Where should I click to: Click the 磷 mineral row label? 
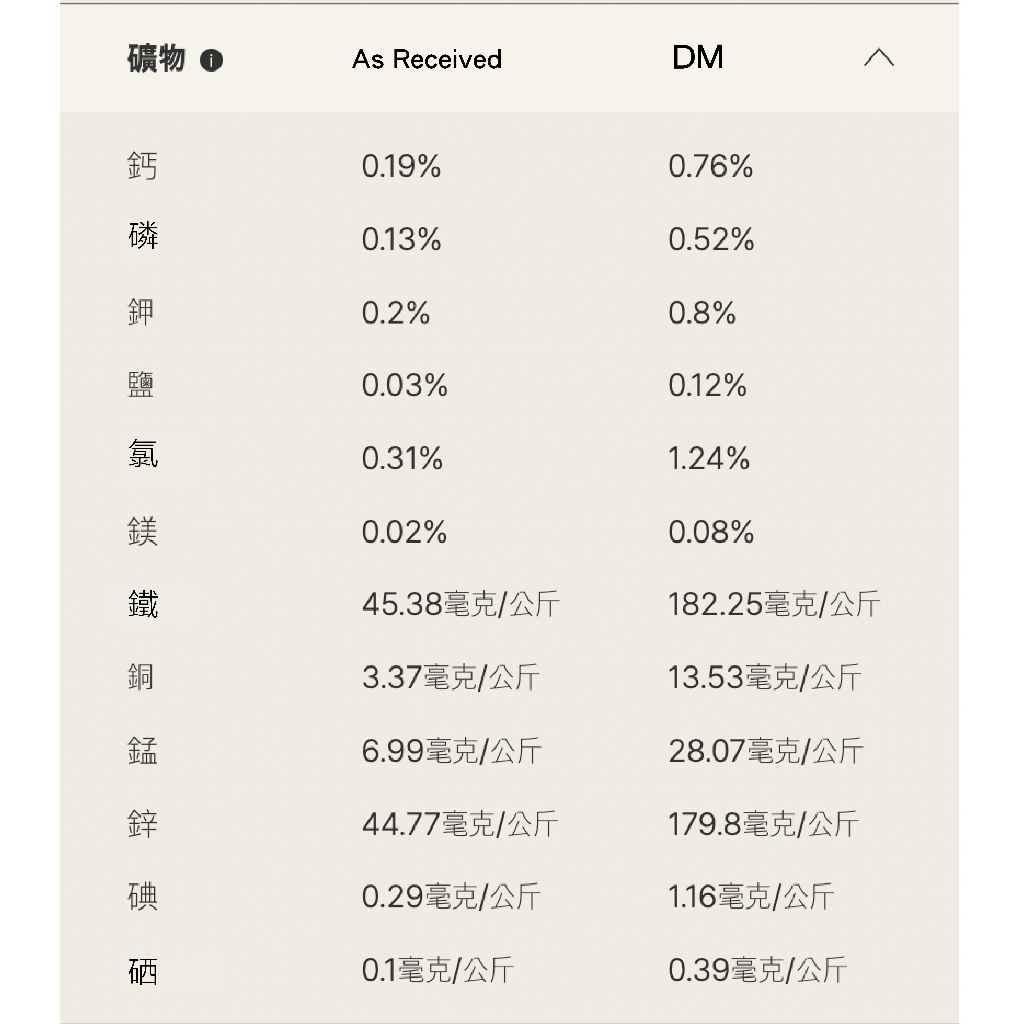143,238
